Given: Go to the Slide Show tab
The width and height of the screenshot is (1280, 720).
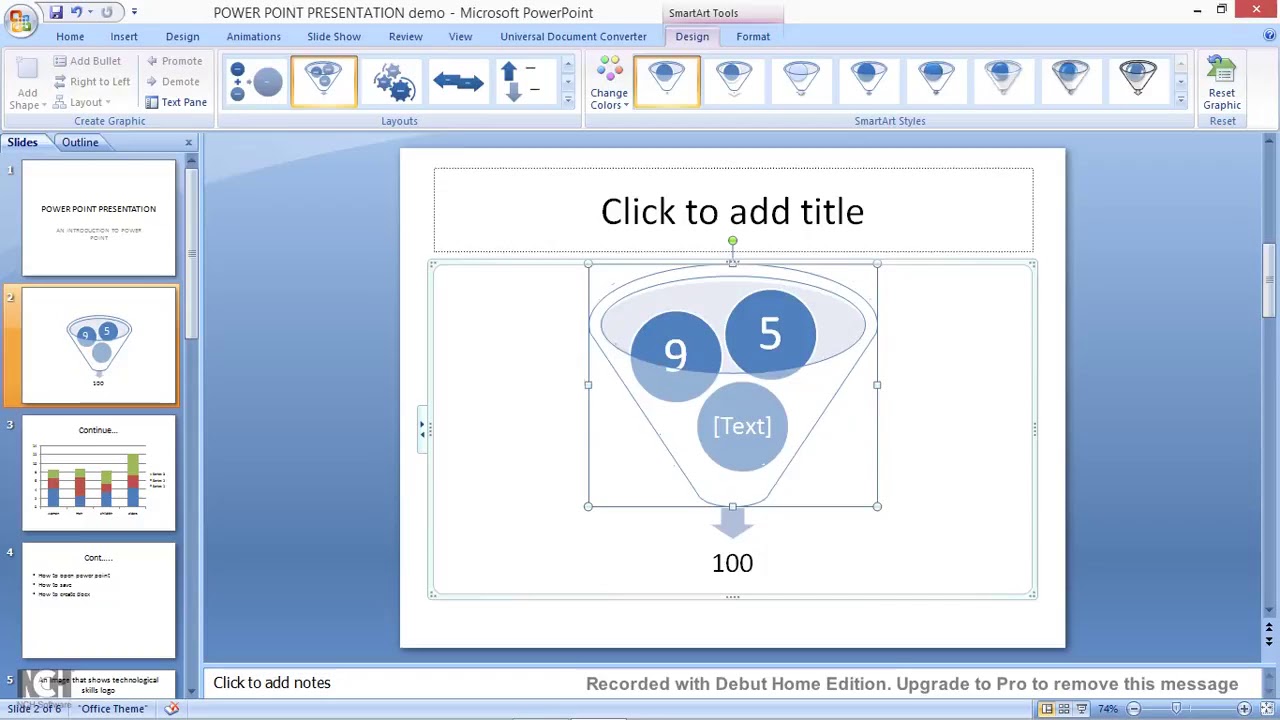Looking at the screenshot, I should click(334, 36).
